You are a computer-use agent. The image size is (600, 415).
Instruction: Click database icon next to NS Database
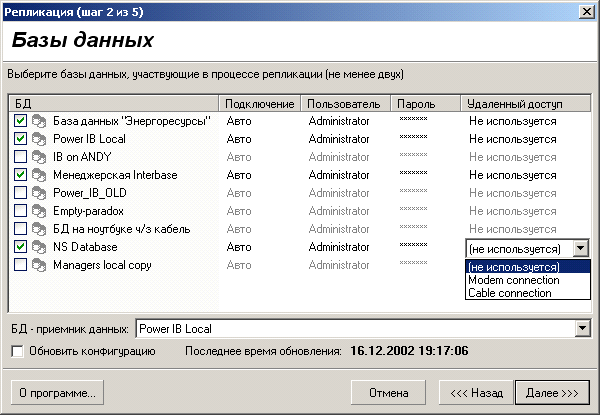[39, 247]
